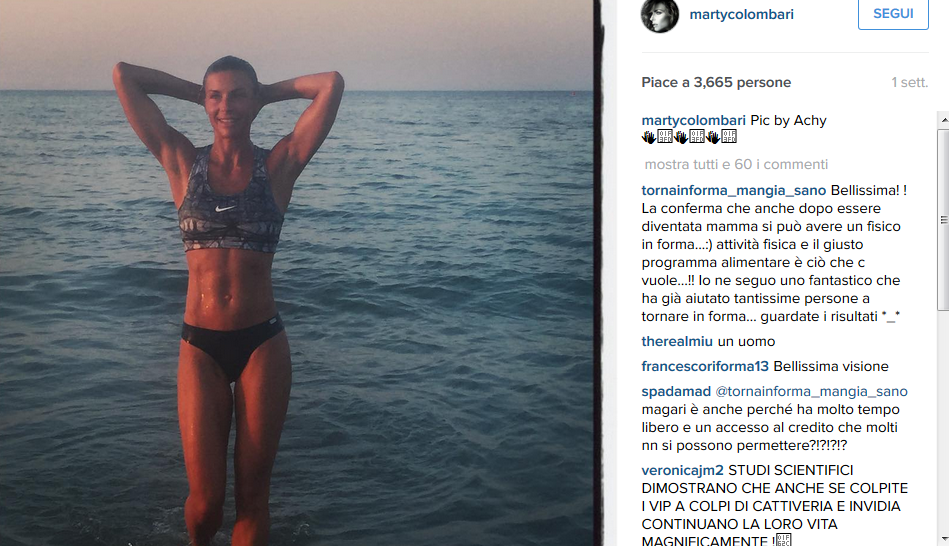The image size is (949, 546).
Task: Follow the account with SEGUI button
Action: 893,14
